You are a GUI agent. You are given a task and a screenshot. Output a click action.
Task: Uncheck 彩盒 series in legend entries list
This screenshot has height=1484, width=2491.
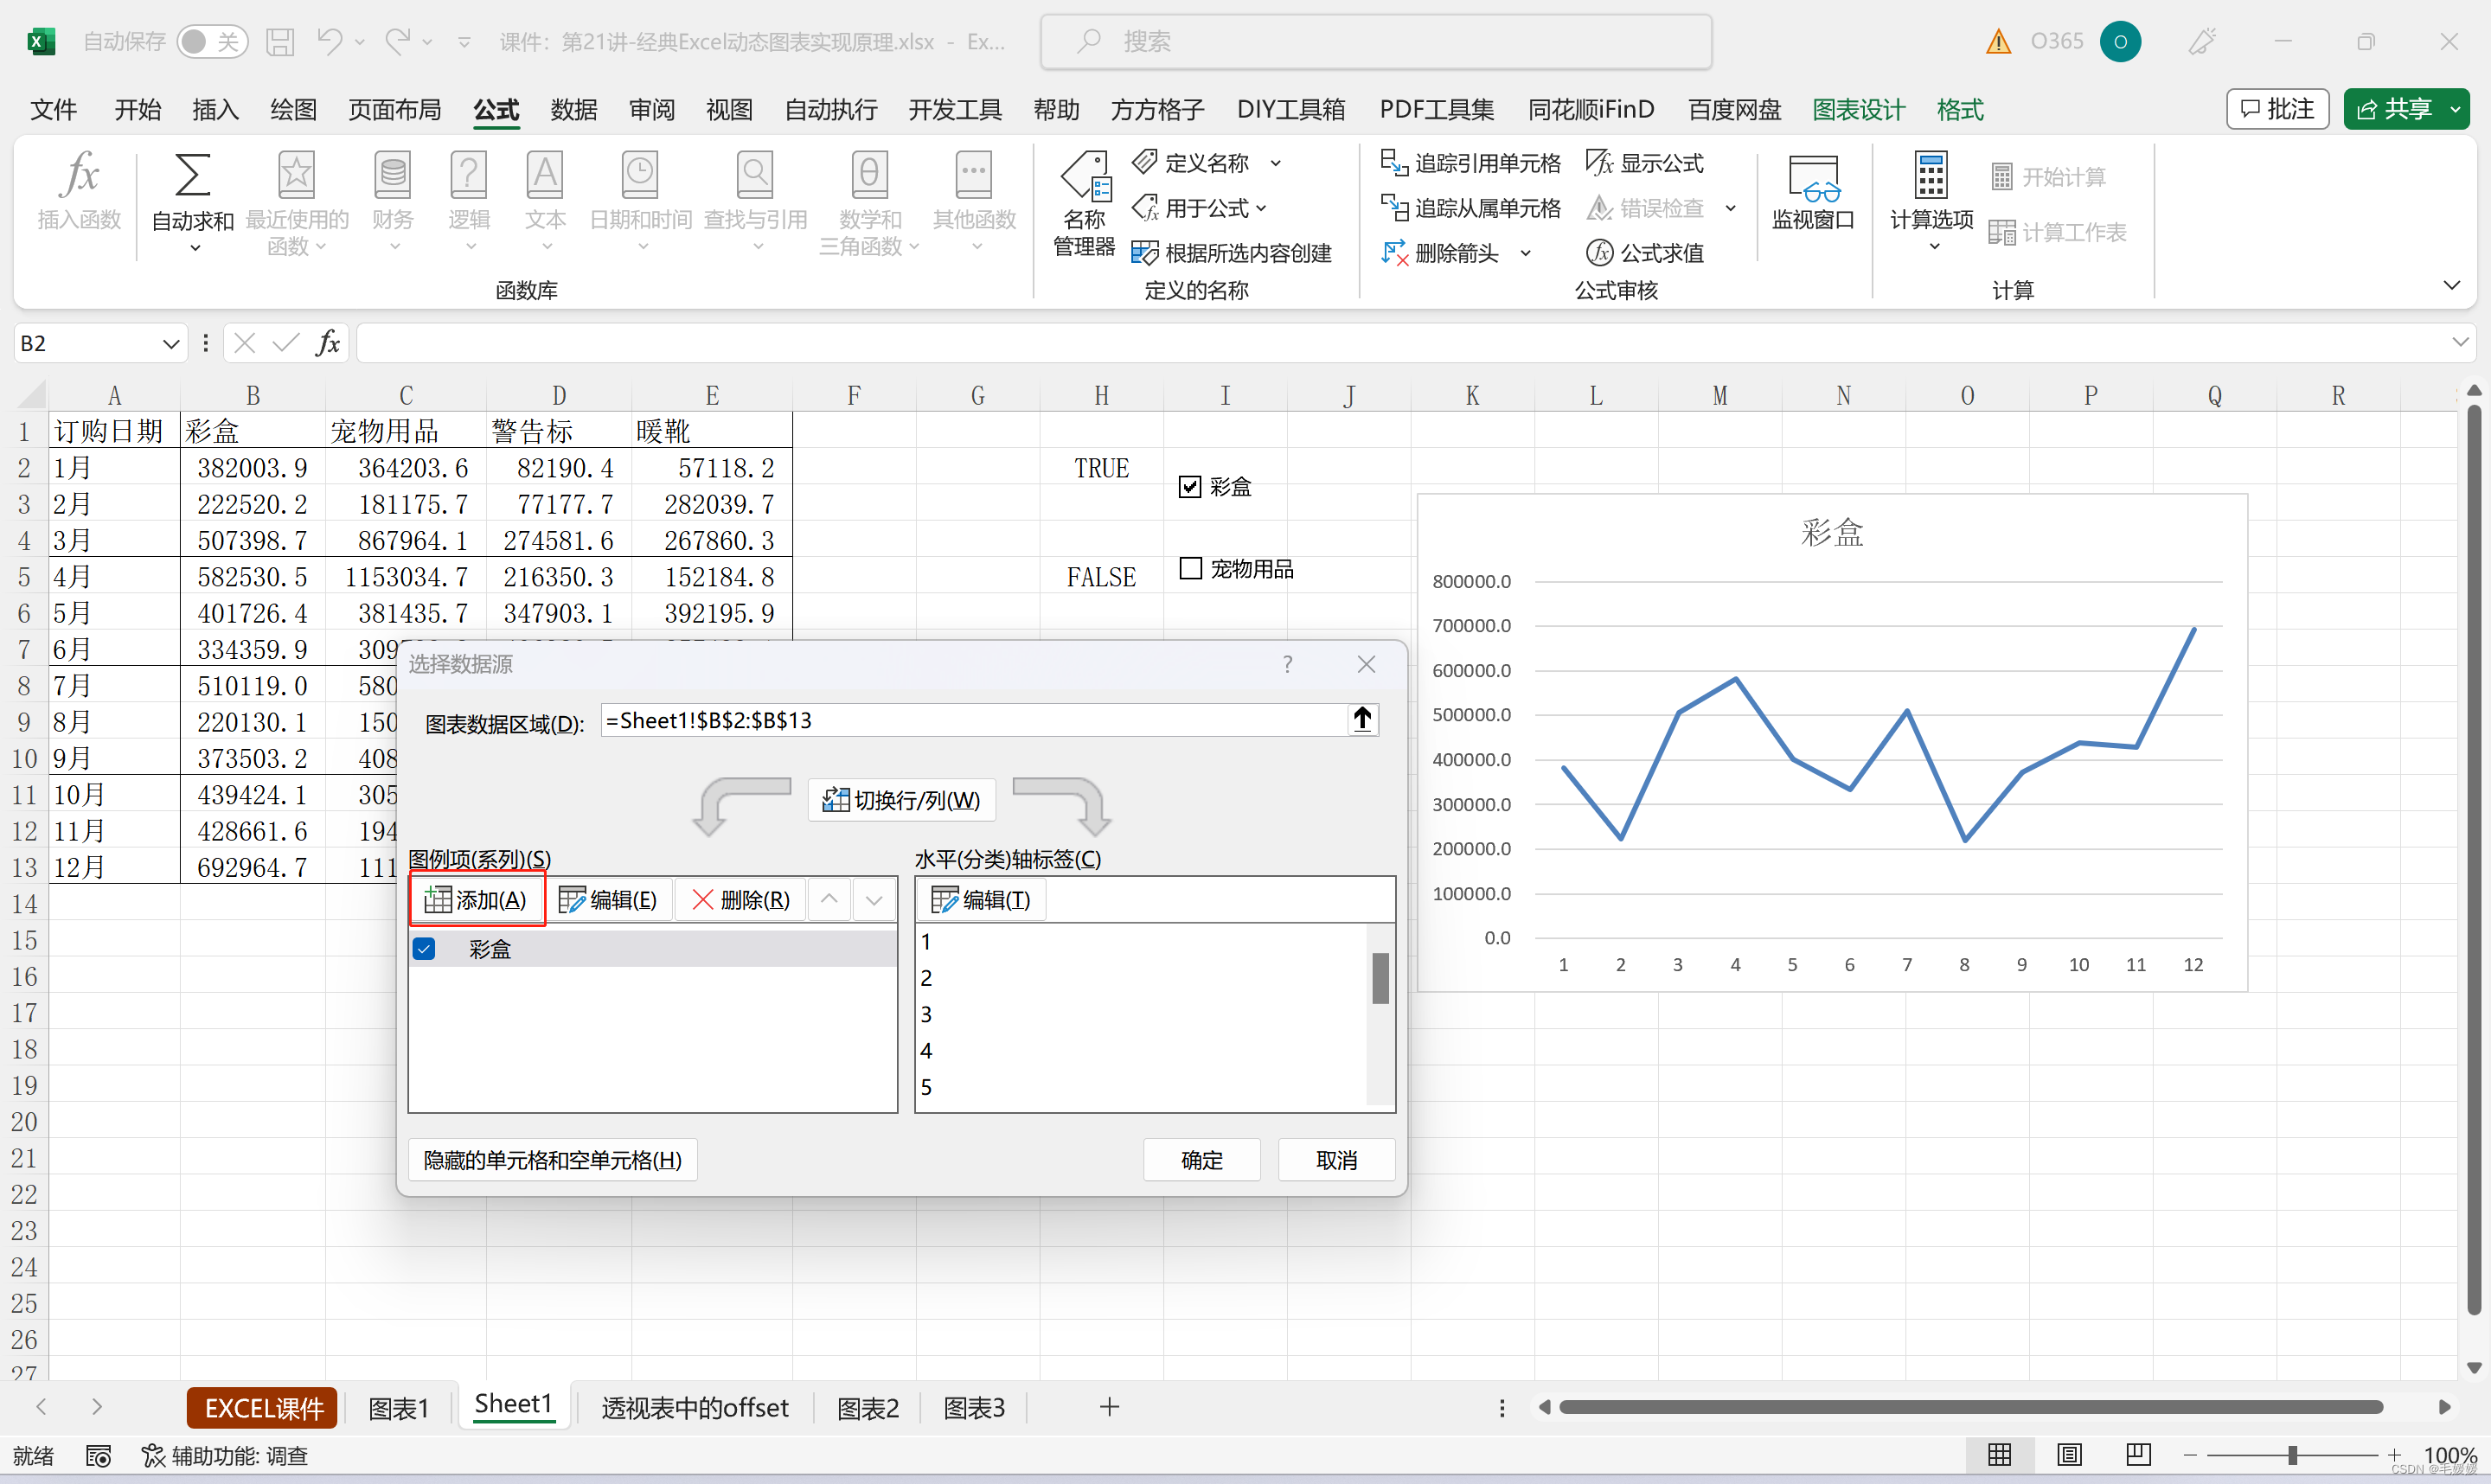click(x=424, y=948)
